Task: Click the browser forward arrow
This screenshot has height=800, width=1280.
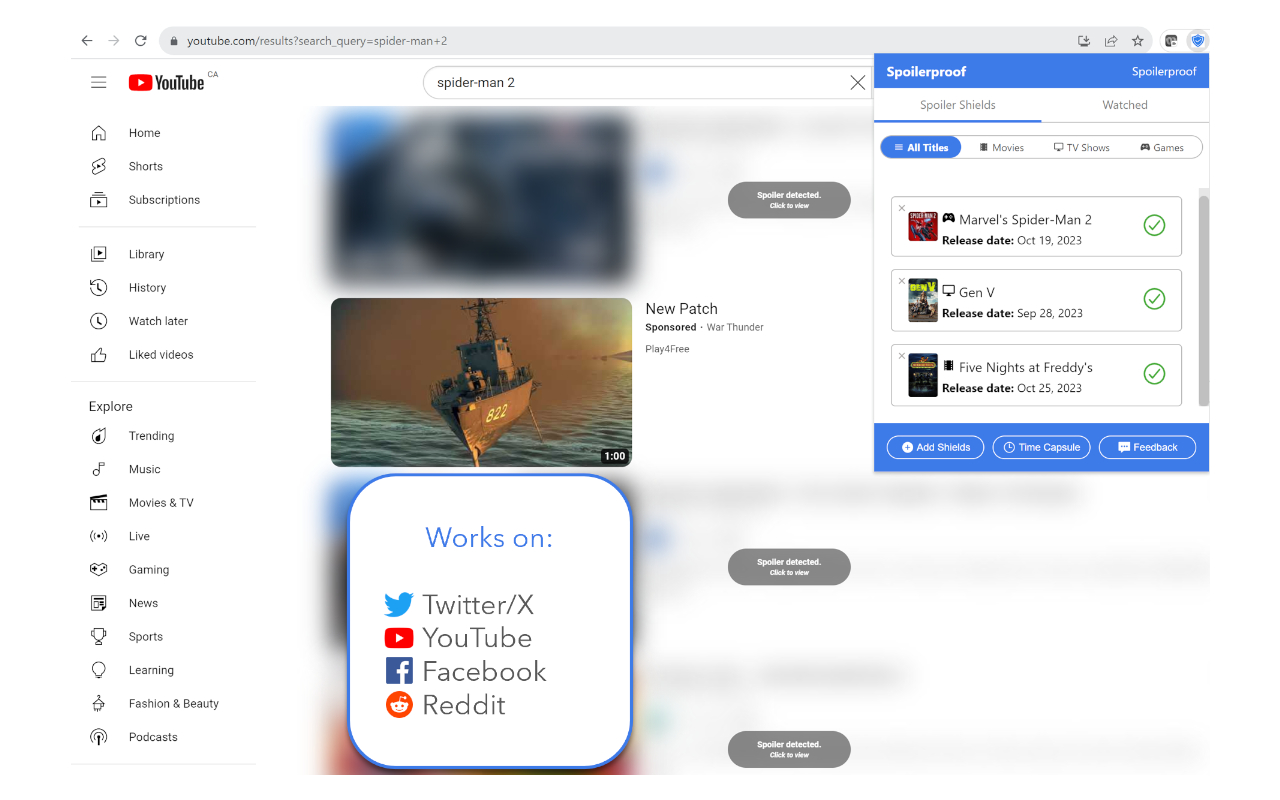Action: [114, 41]
